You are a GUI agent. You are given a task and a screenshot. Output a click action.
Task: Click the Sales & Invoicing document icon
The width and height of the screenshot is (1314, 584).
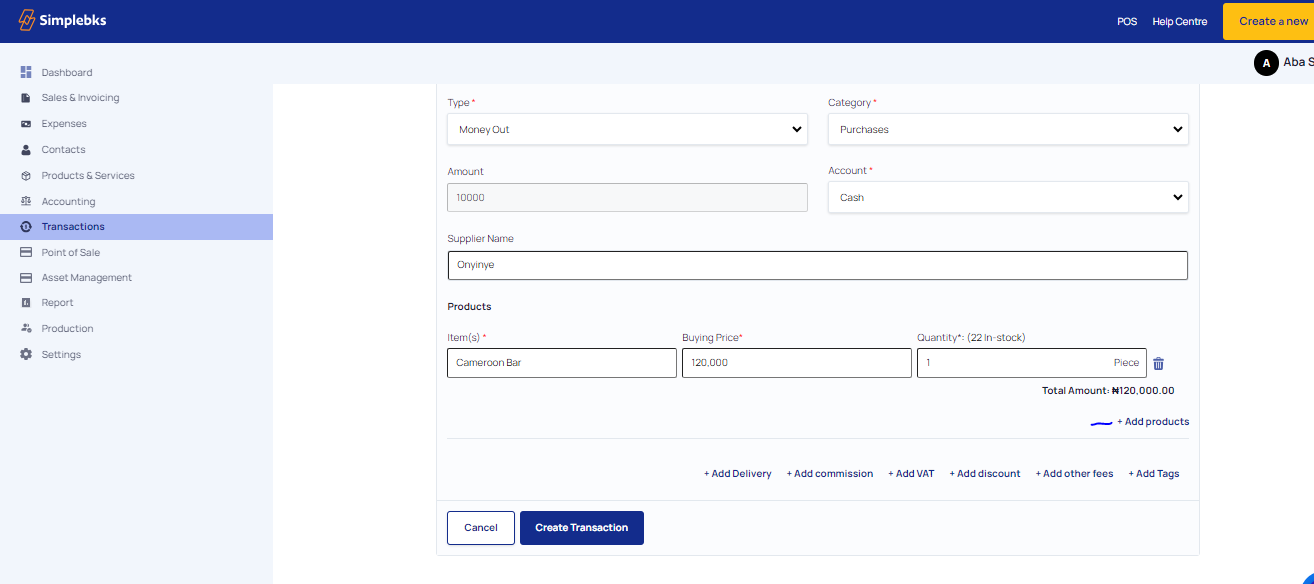click(x=26, y=98)
